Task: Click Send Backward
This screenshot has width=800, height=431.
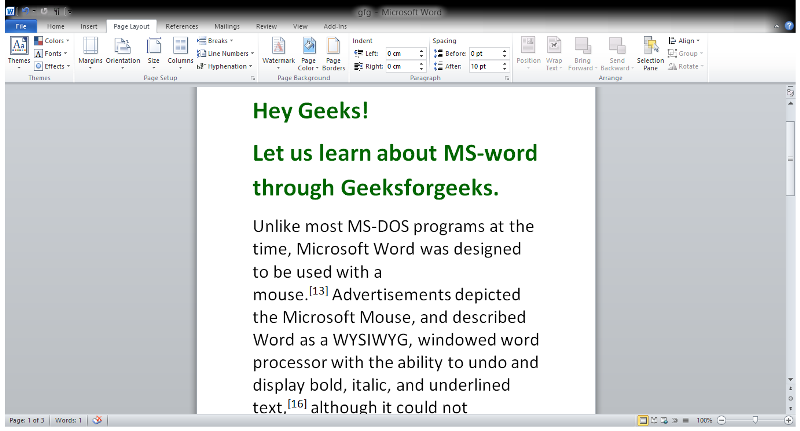Action: [x=617, y=53]
